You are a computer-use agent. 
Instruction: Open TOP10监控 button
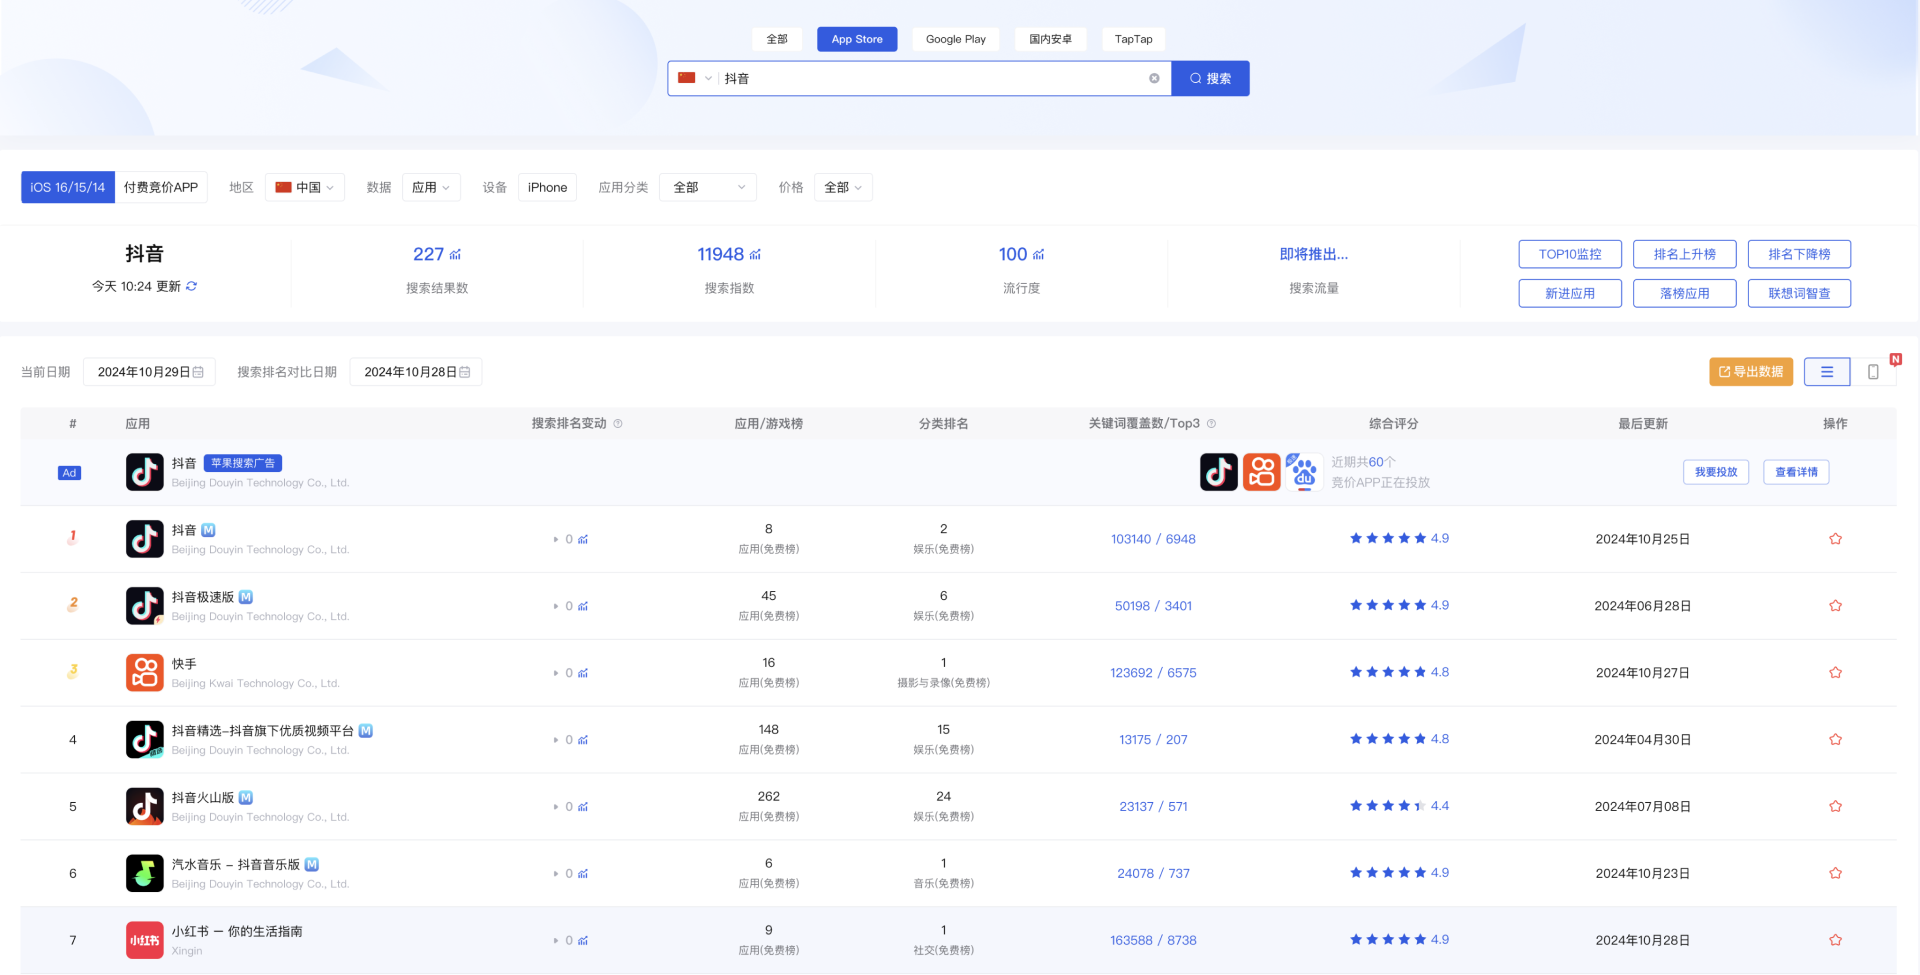click(x=1570, y=254)
